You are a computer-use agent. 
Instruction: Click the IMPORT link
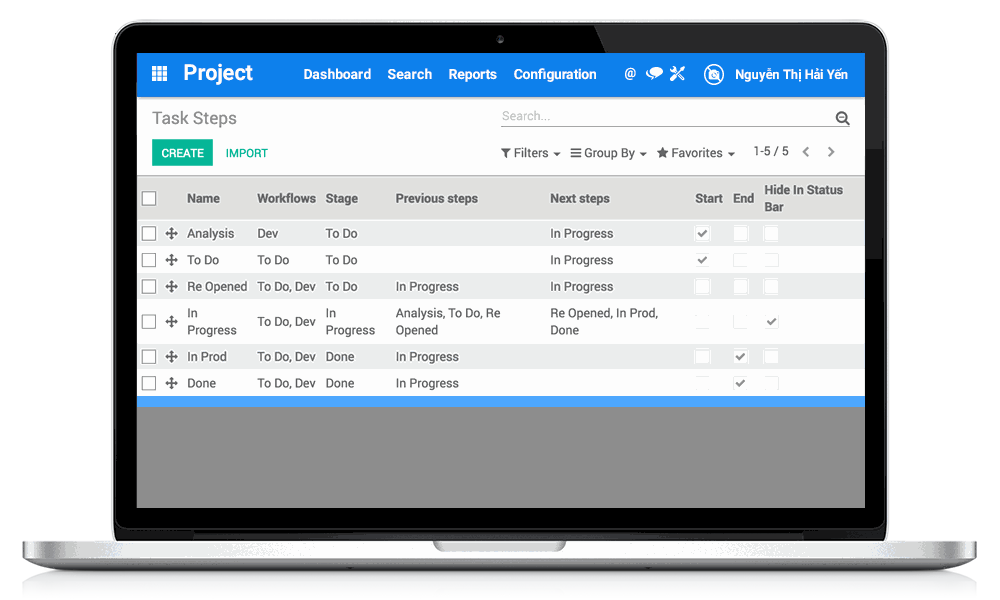point(246,153)
